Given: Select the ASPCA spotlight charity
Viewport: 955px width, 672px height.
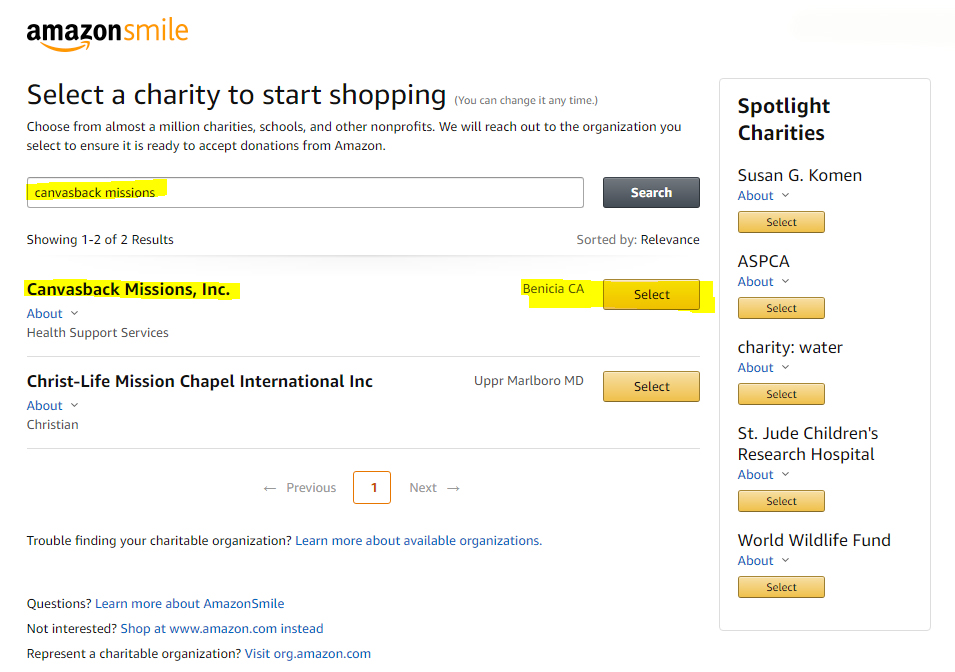Looking at the screenshot, I should [x=781, y=308].
